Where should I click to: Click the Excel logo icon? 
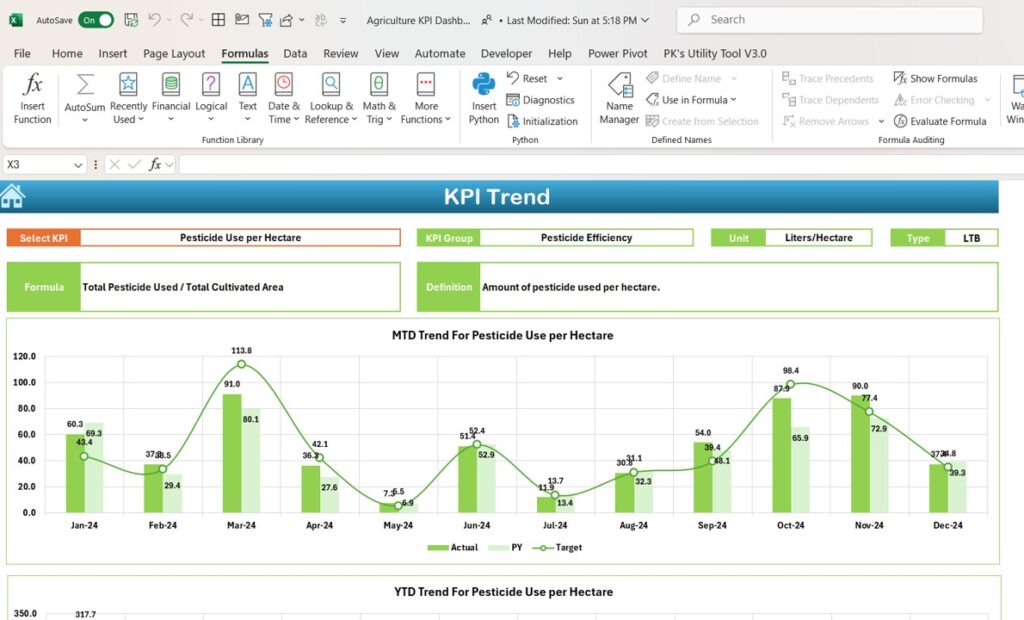point(16,20)
